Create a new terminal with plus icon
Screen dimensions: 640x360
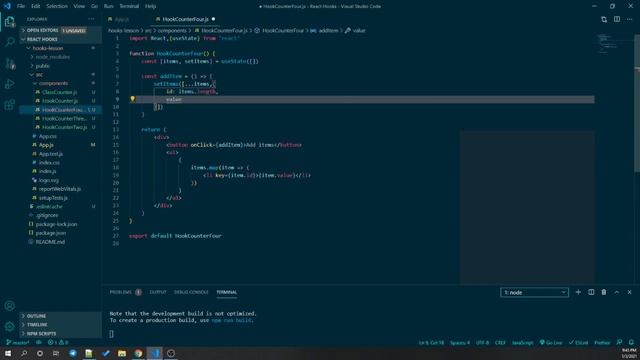click(578, 292)
